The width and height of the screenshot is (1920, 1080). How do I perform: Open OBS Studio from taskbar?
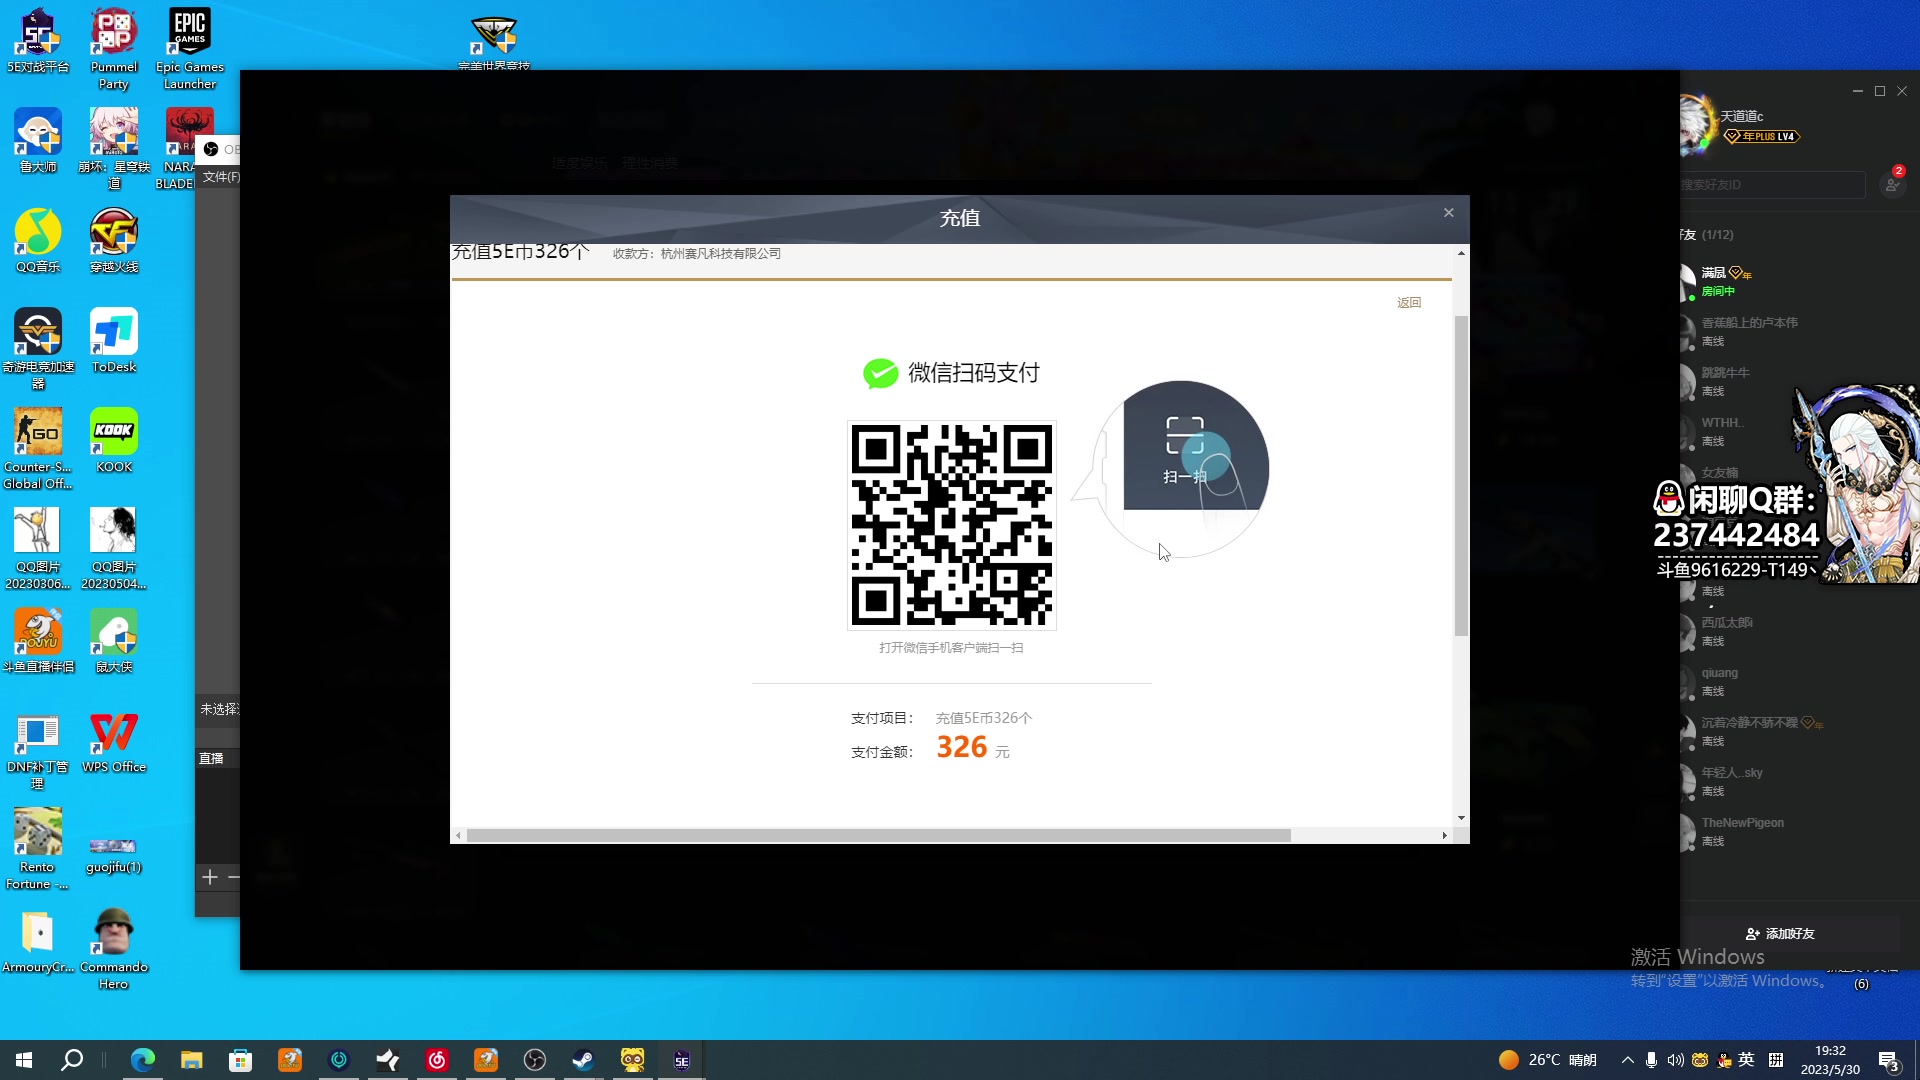535,1060
